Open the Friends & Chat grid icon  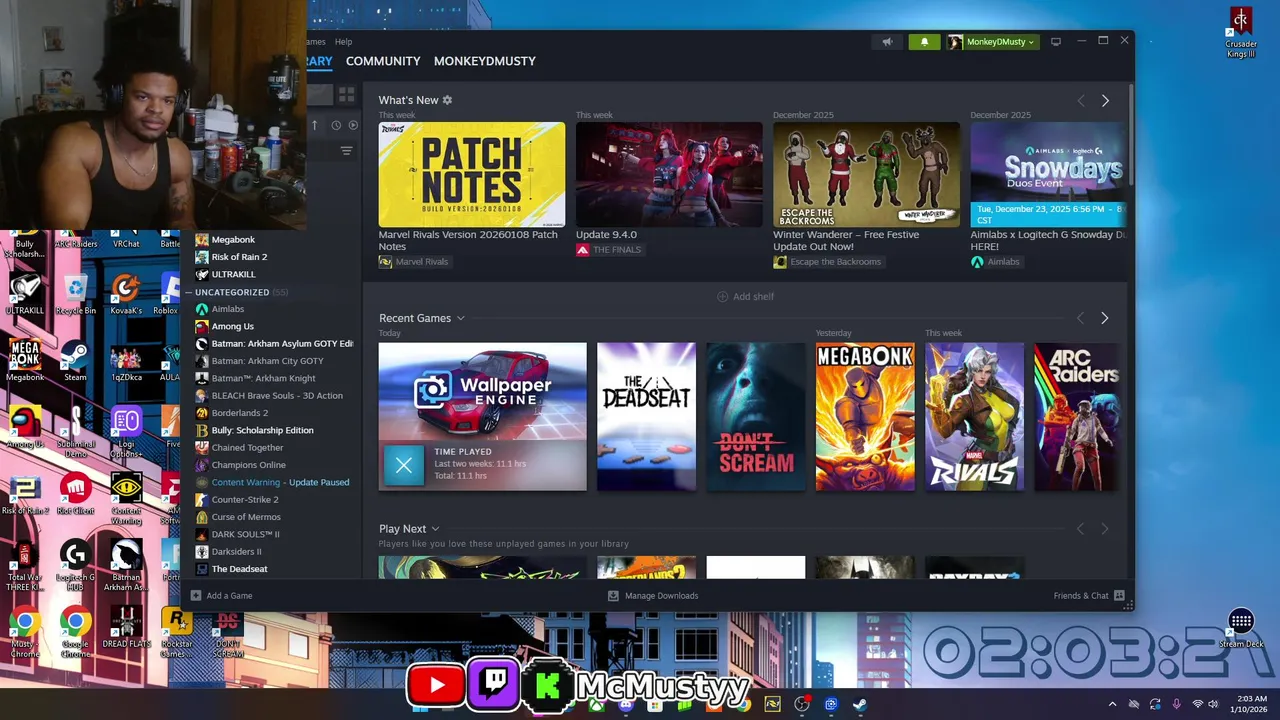(1119, 596)
